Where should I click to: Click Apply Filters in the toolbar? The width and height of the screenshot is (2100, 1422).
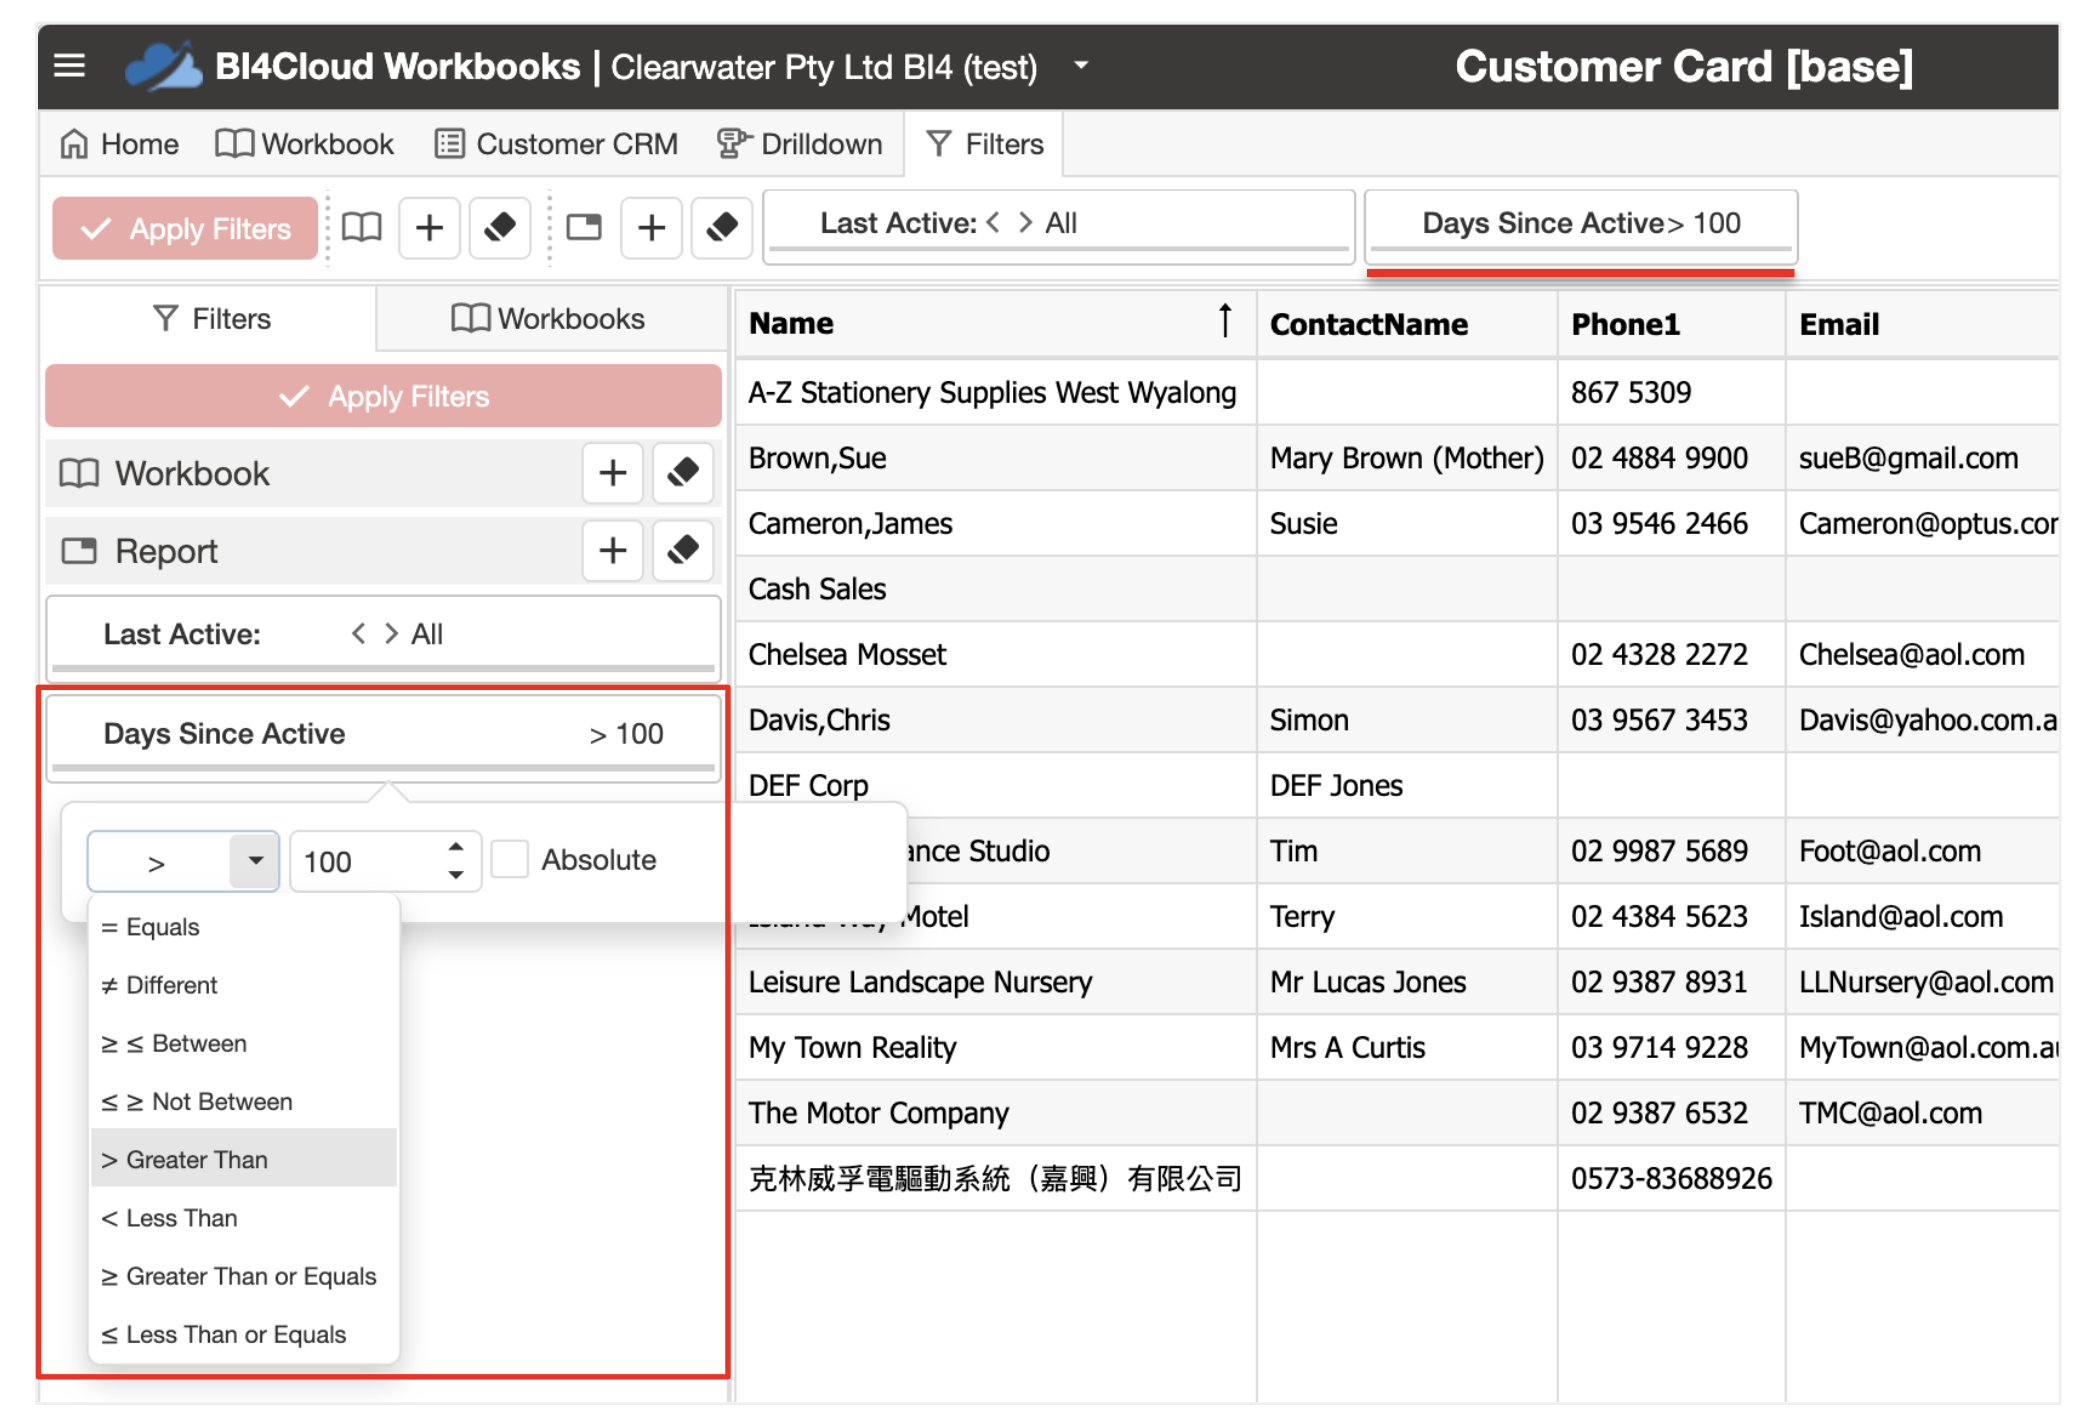point(185,229)
